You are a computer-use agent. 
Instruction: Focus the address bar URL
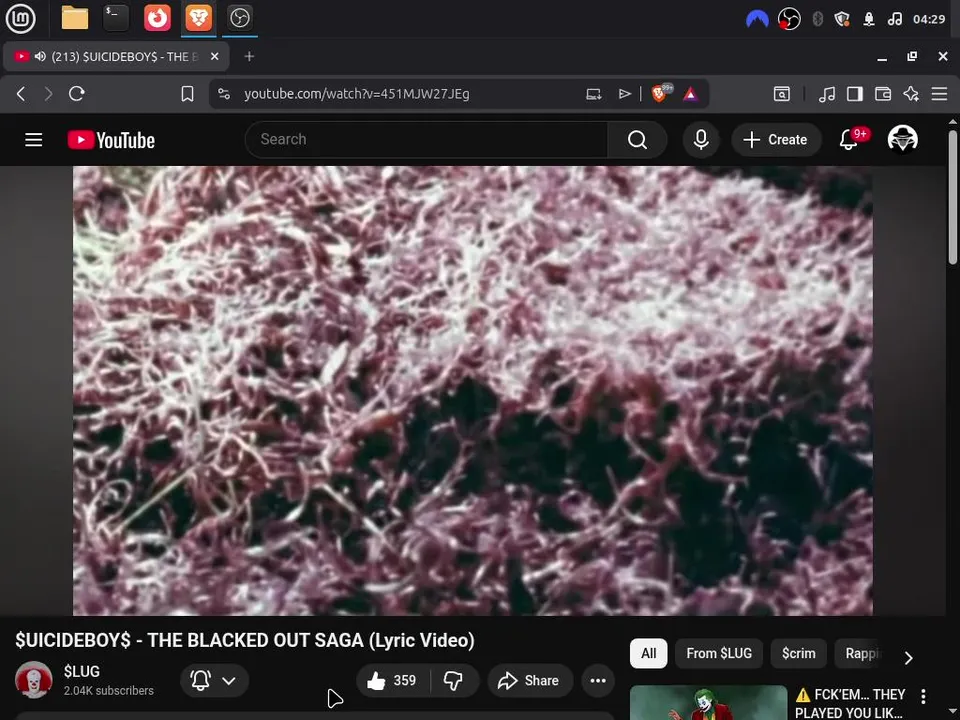point(356,94)
